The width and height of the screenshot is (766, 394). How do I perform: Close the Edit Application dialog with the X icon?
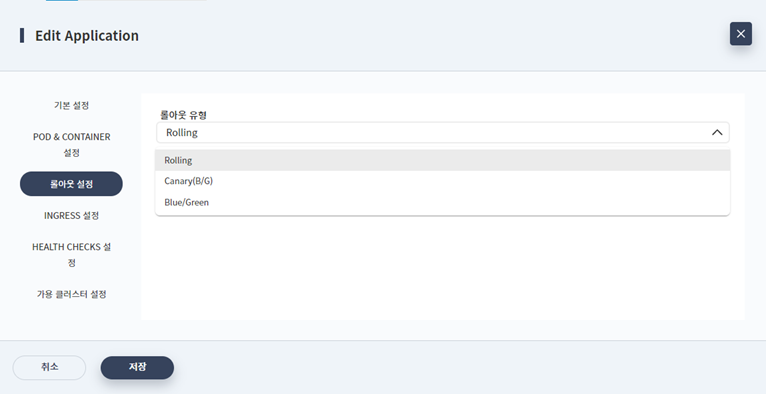pyautogui.click(x=741, y=34)
